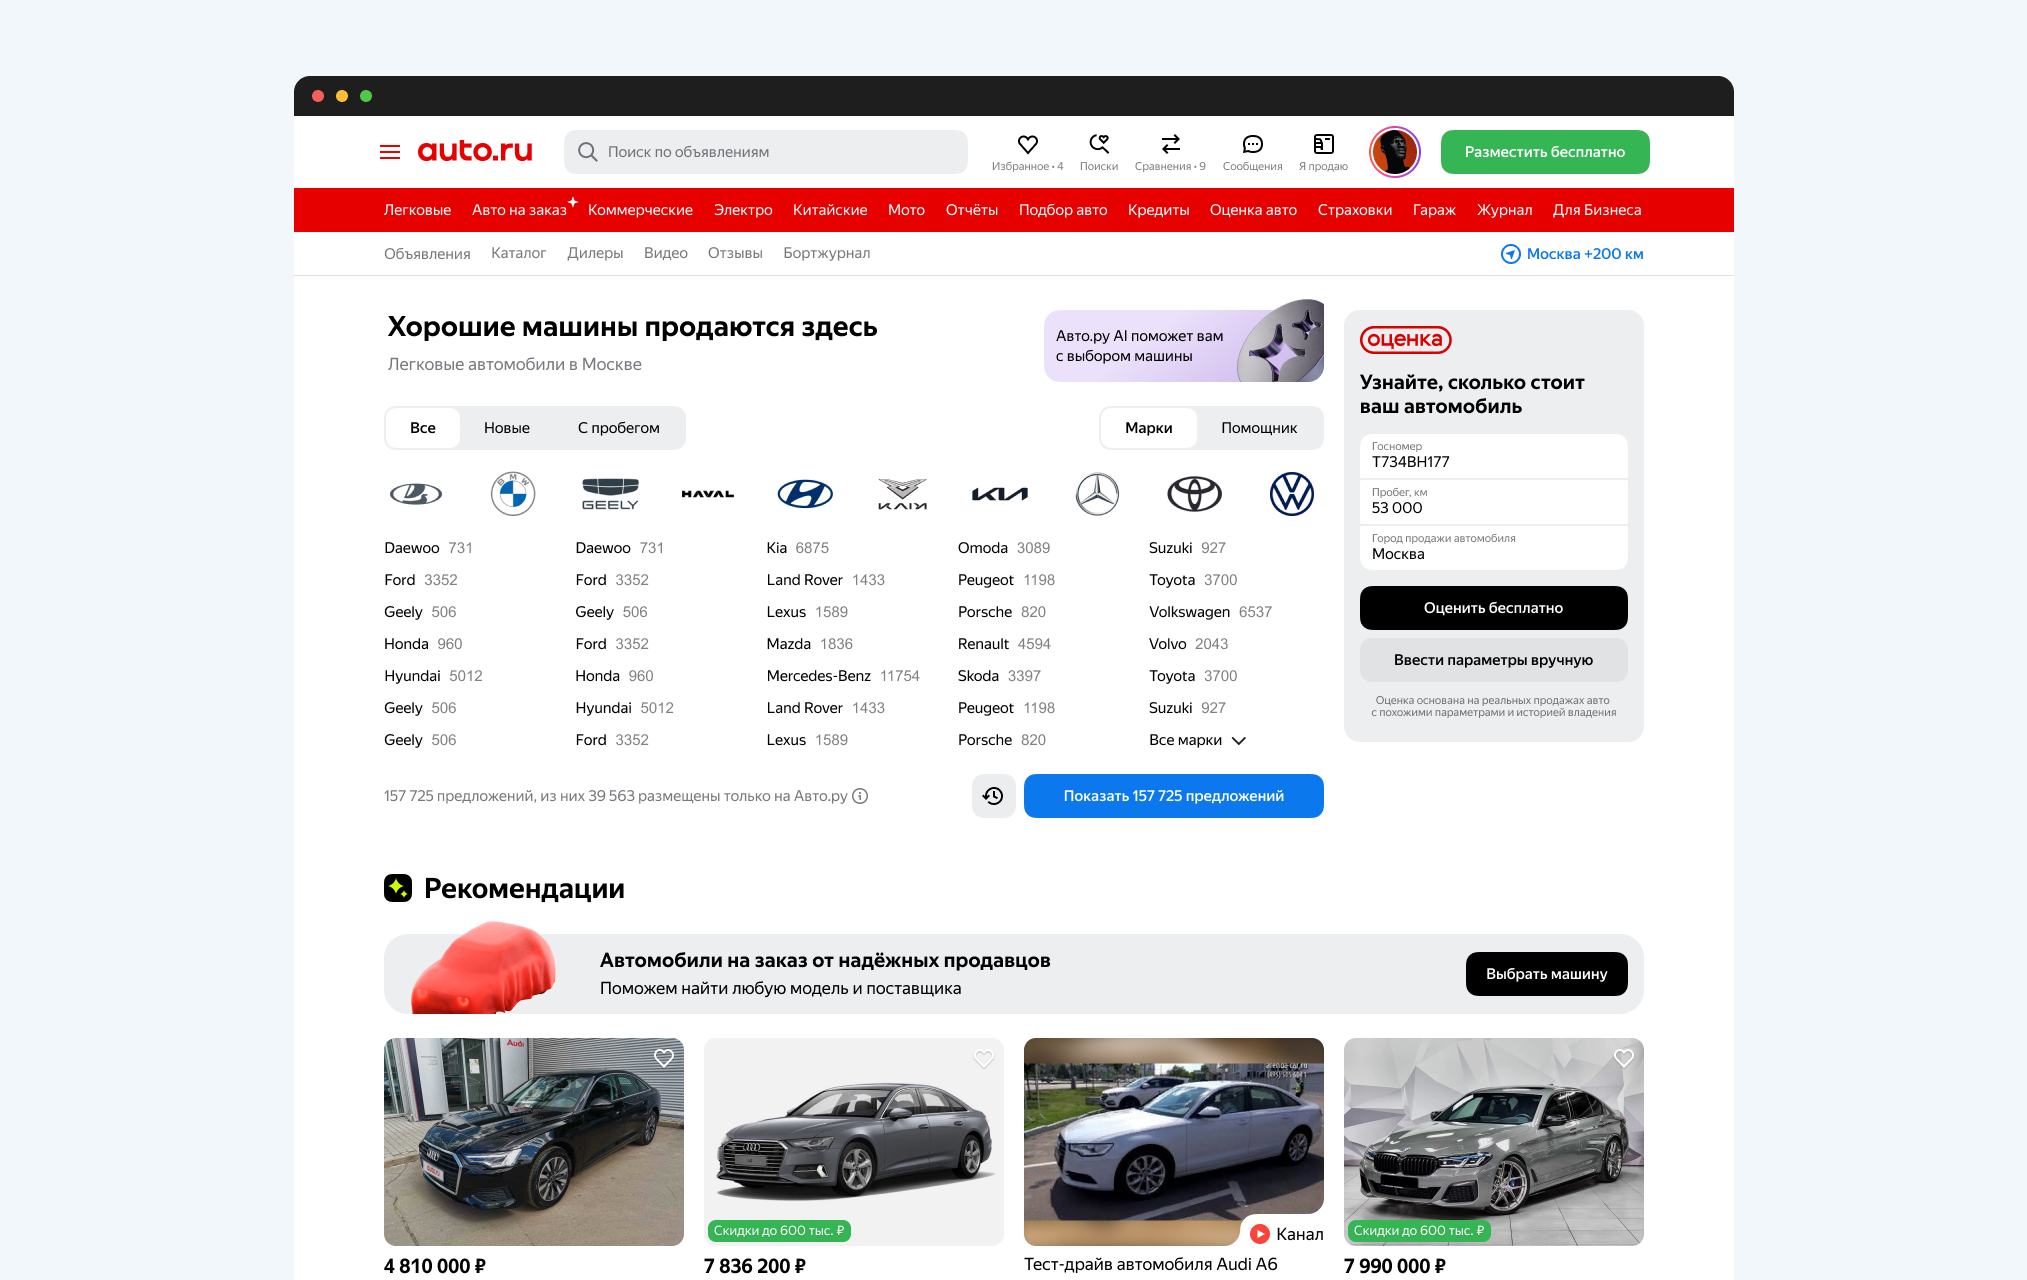Open the user profile avatar
This screenshot has width=2027, height=1280.
1395,152
